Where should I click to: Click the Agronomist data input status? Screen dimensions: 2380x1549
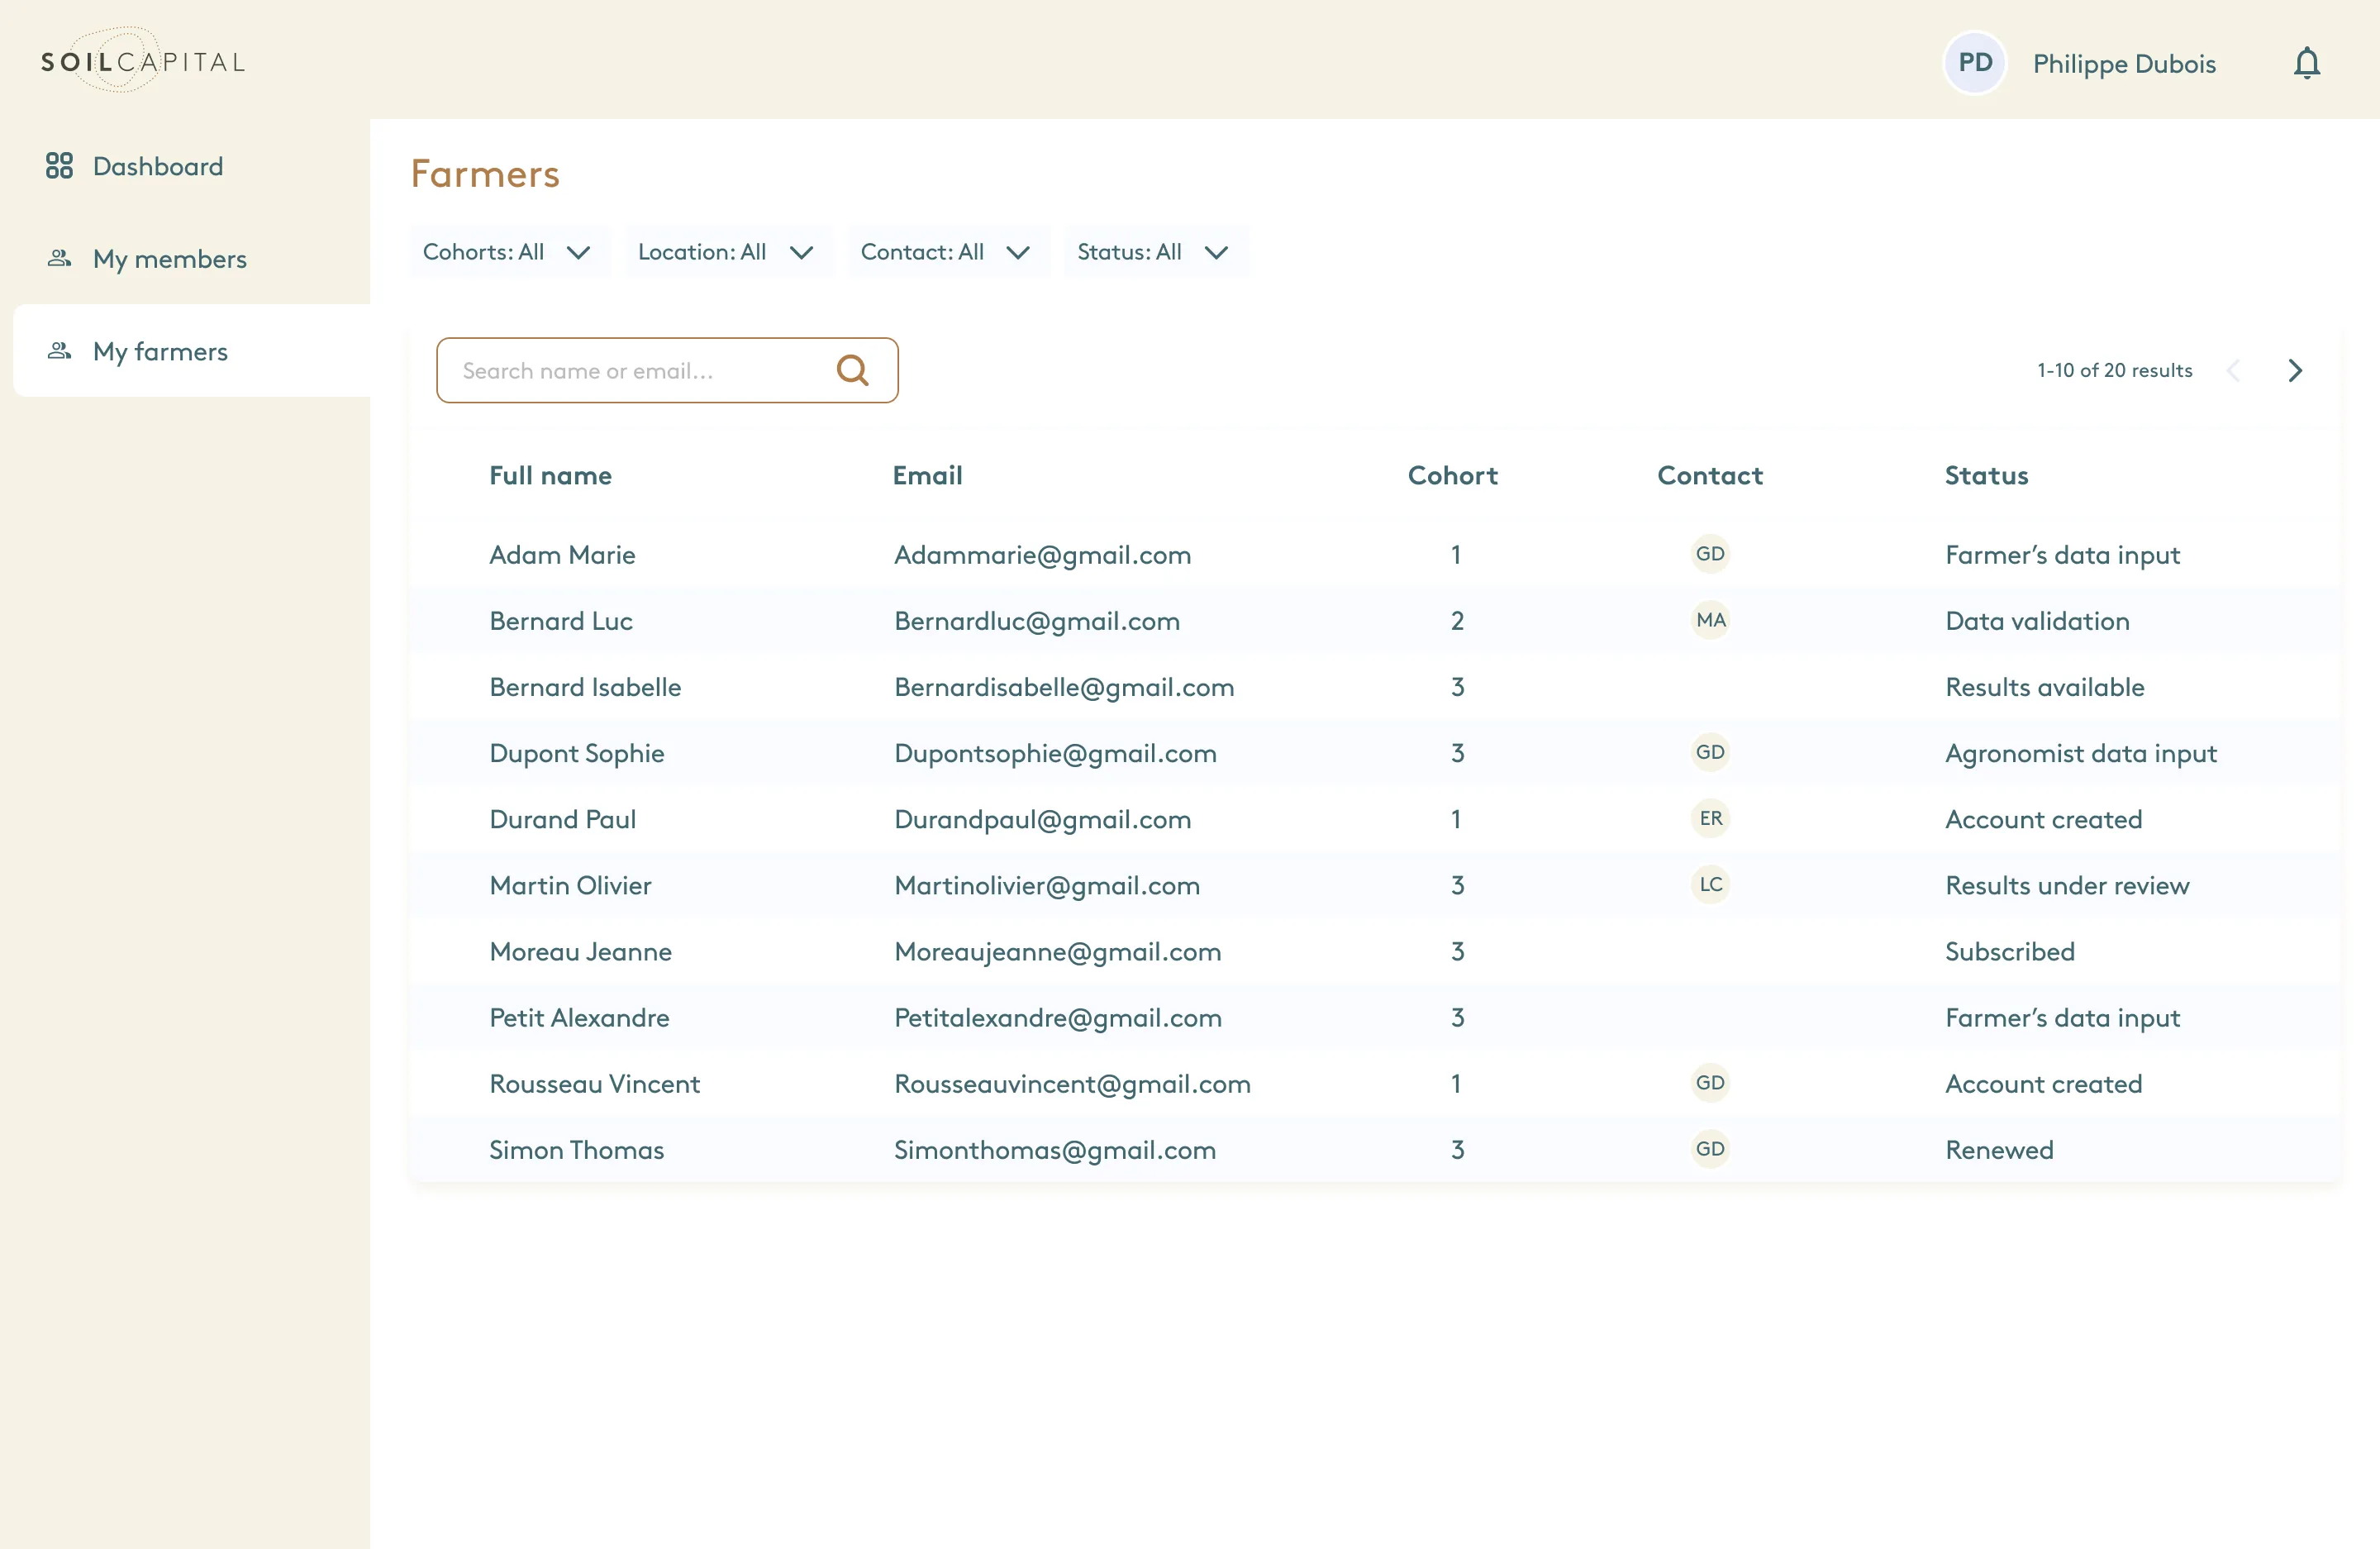(x=2080, y=753)
